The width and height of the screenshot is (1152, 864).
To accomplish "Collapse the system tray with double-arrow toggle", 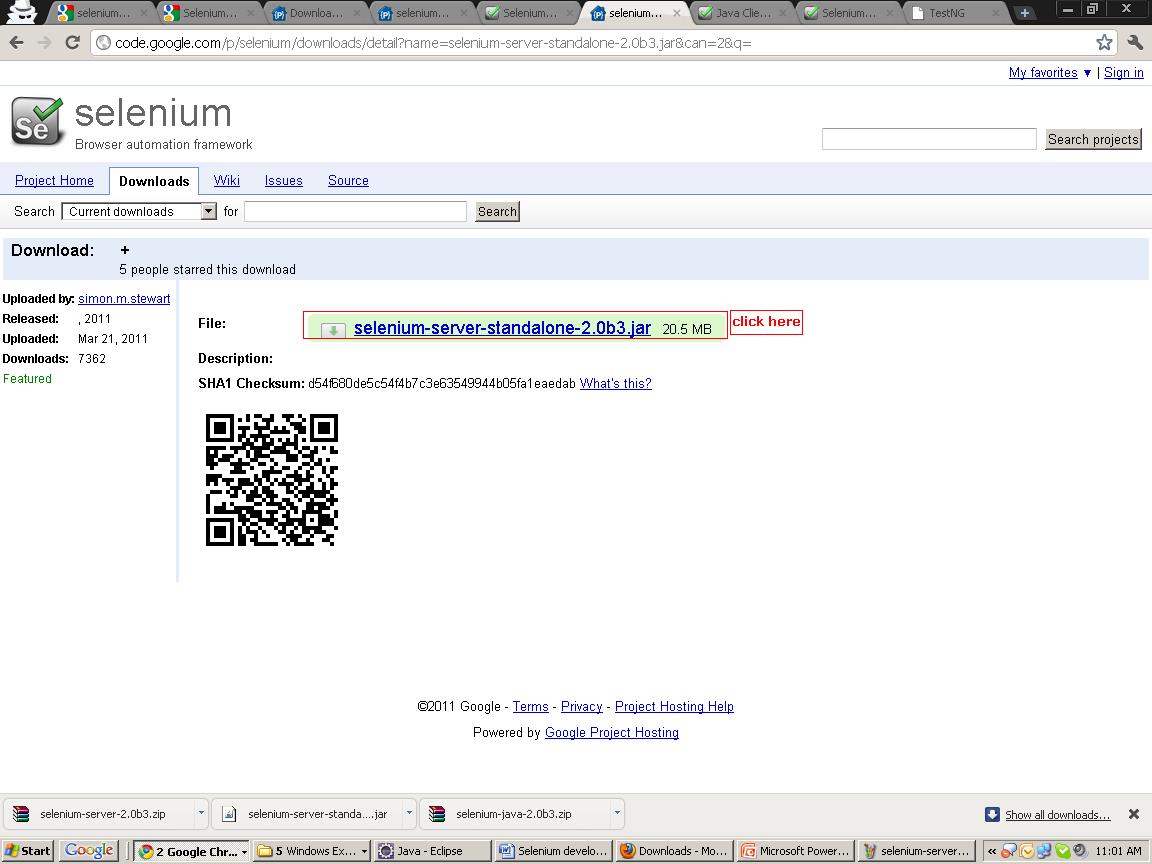I will tap(992, 851).
